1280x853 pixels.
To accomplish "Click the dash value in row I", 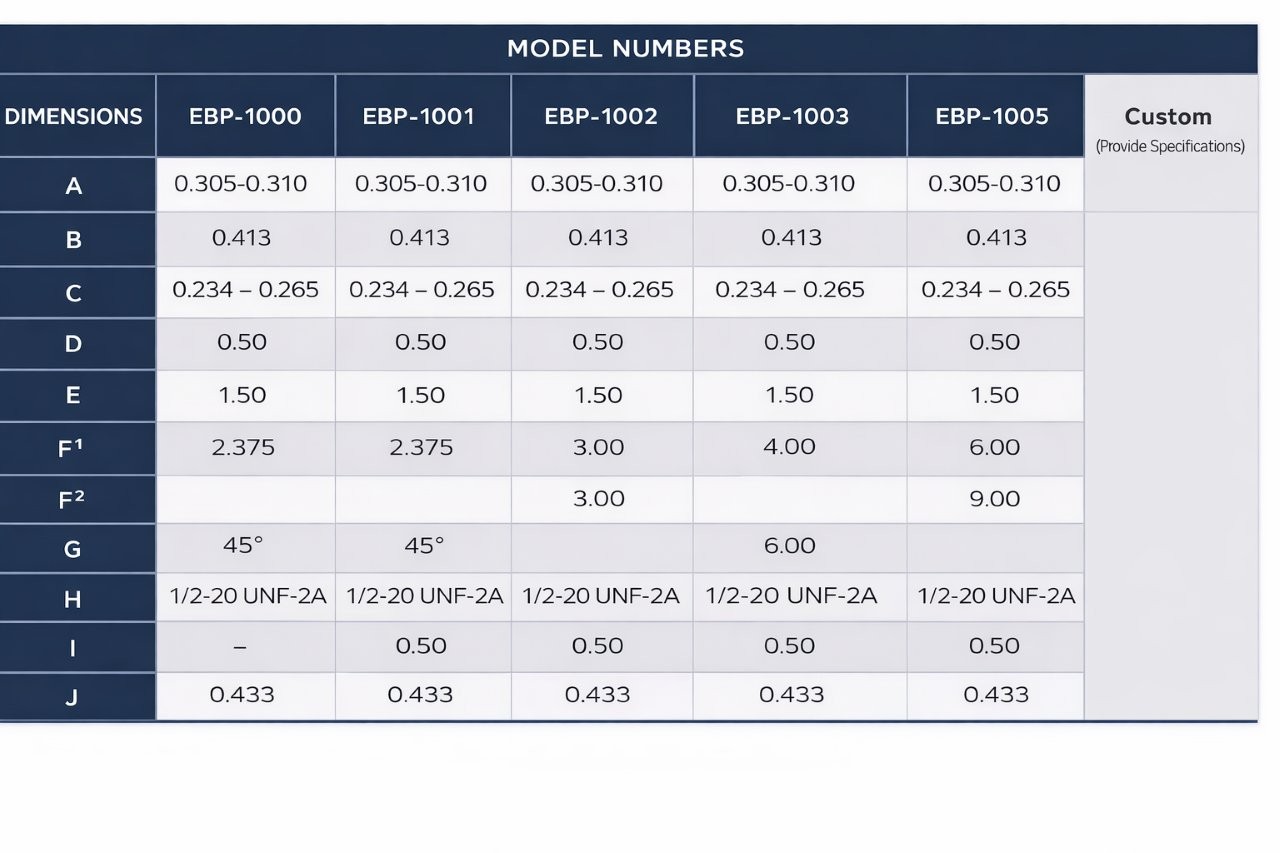I will pyautogui.click(x=240, y=647).
